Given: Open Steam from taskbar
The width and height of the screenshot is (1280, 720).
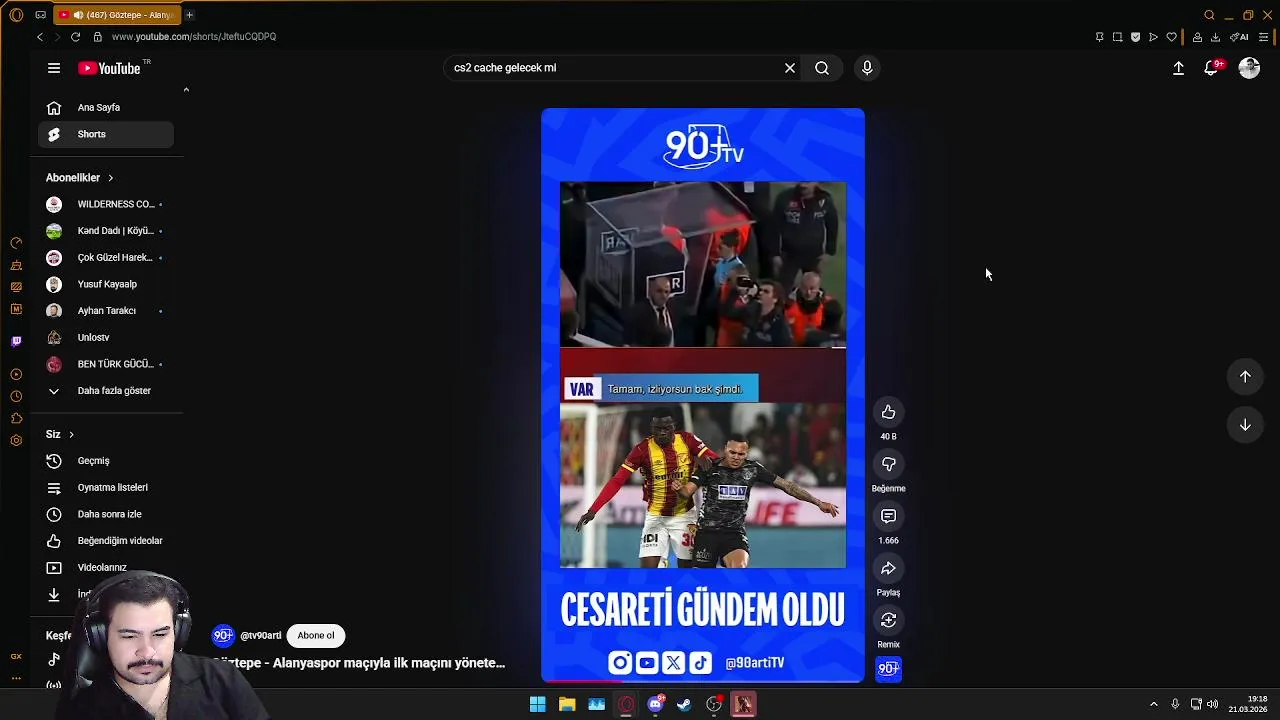Looking at the screenshot, I should 684,704.
